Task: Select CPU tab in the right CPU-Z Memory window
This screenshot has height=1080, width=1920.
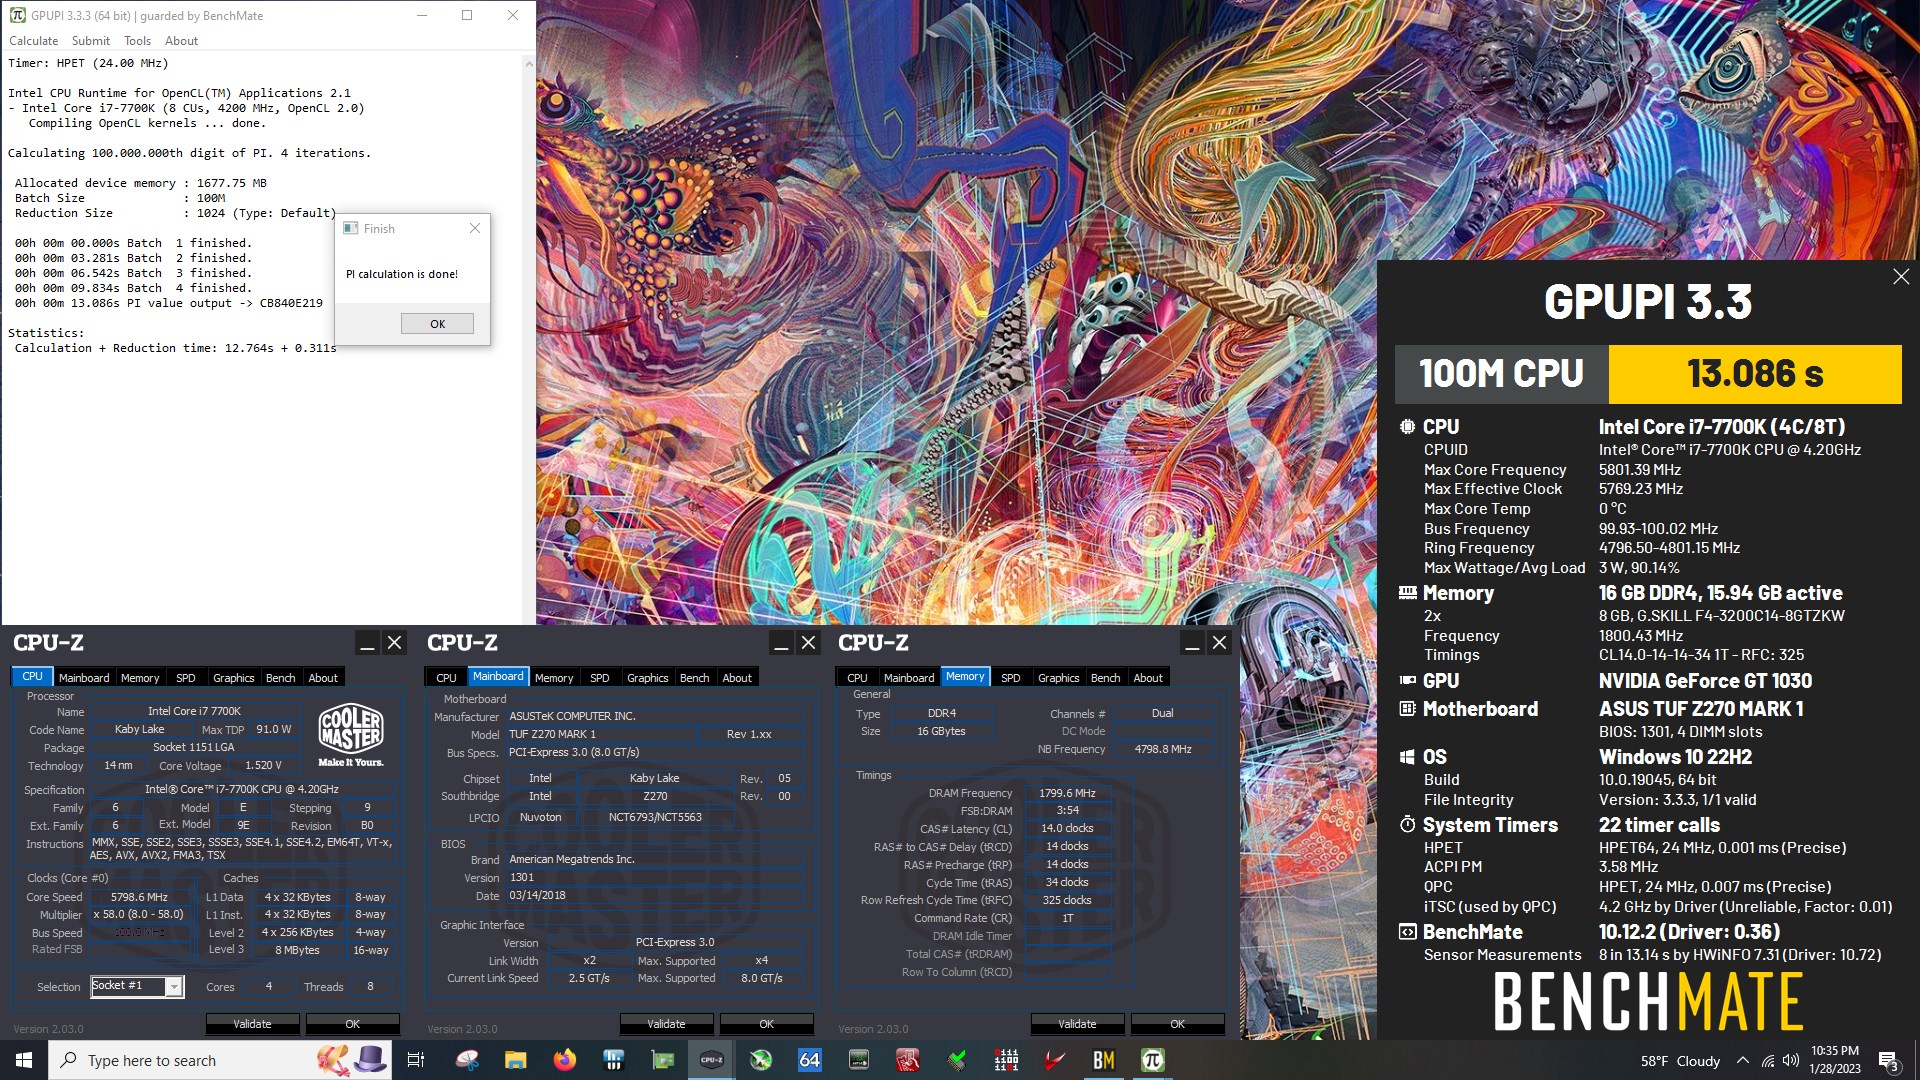Action: click(857, 678)
